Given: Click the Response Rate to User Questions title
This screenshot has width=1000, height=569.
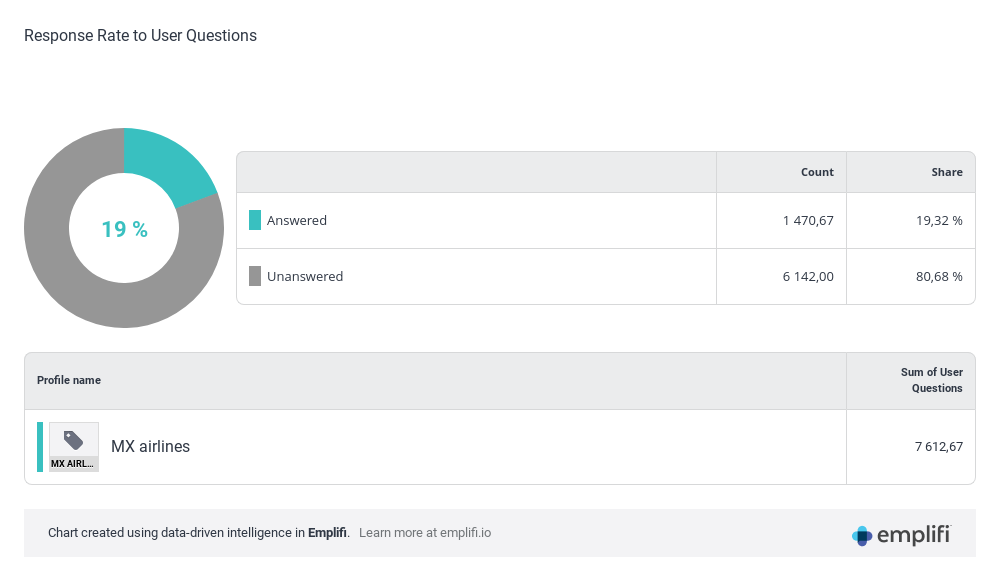Looking at the screenshot, I should pyautogui.click(x=140, y=36).
